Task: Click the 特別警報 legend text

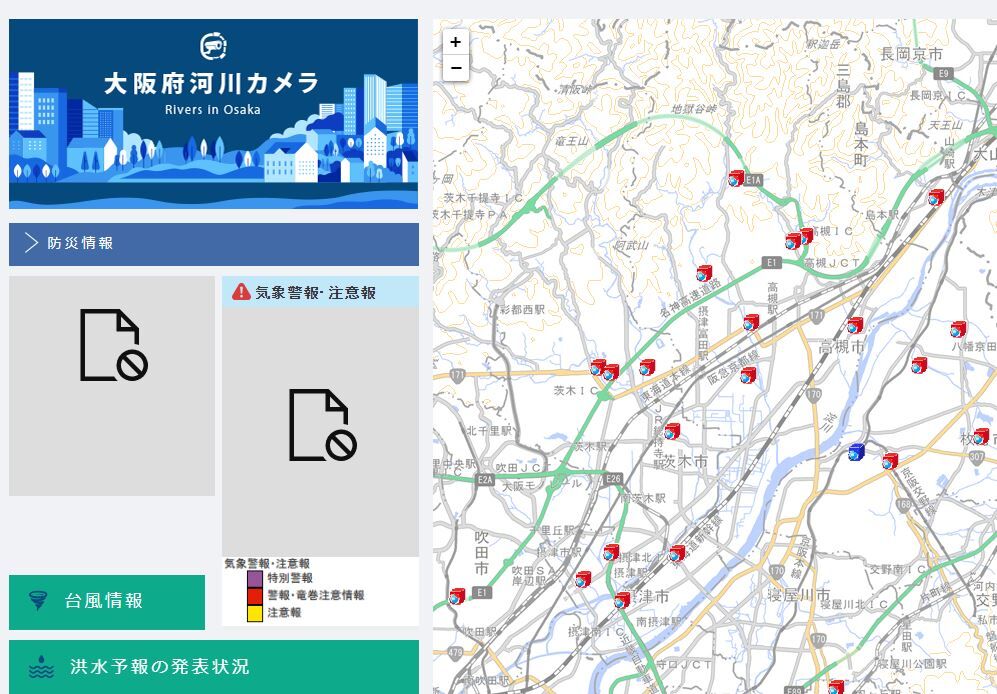Action: click(x=290, y=578)
